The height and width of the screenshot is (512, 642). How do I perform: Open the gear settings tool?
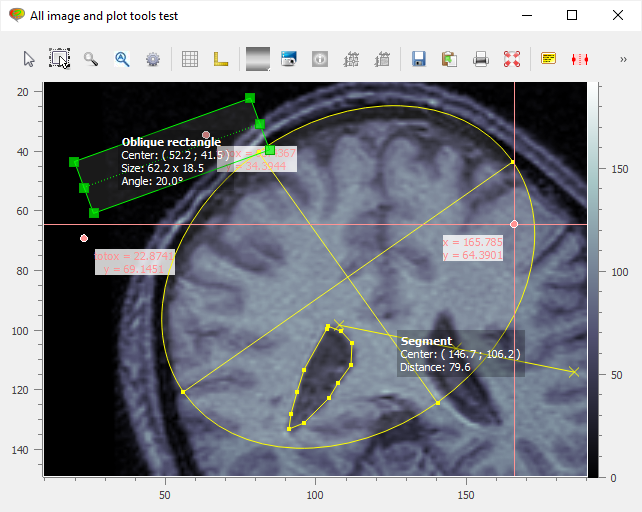153,59
